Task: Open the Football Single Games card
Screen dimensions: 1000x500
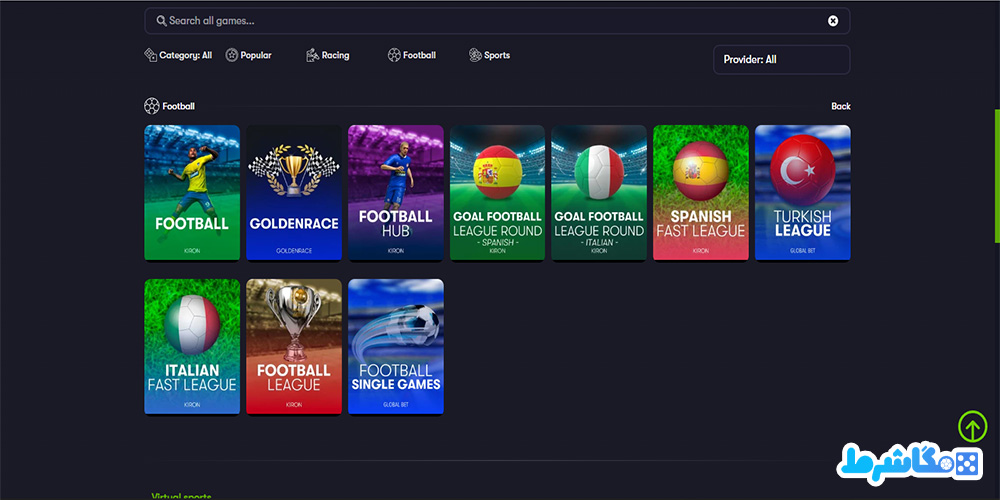Action: tap(395, 346)
